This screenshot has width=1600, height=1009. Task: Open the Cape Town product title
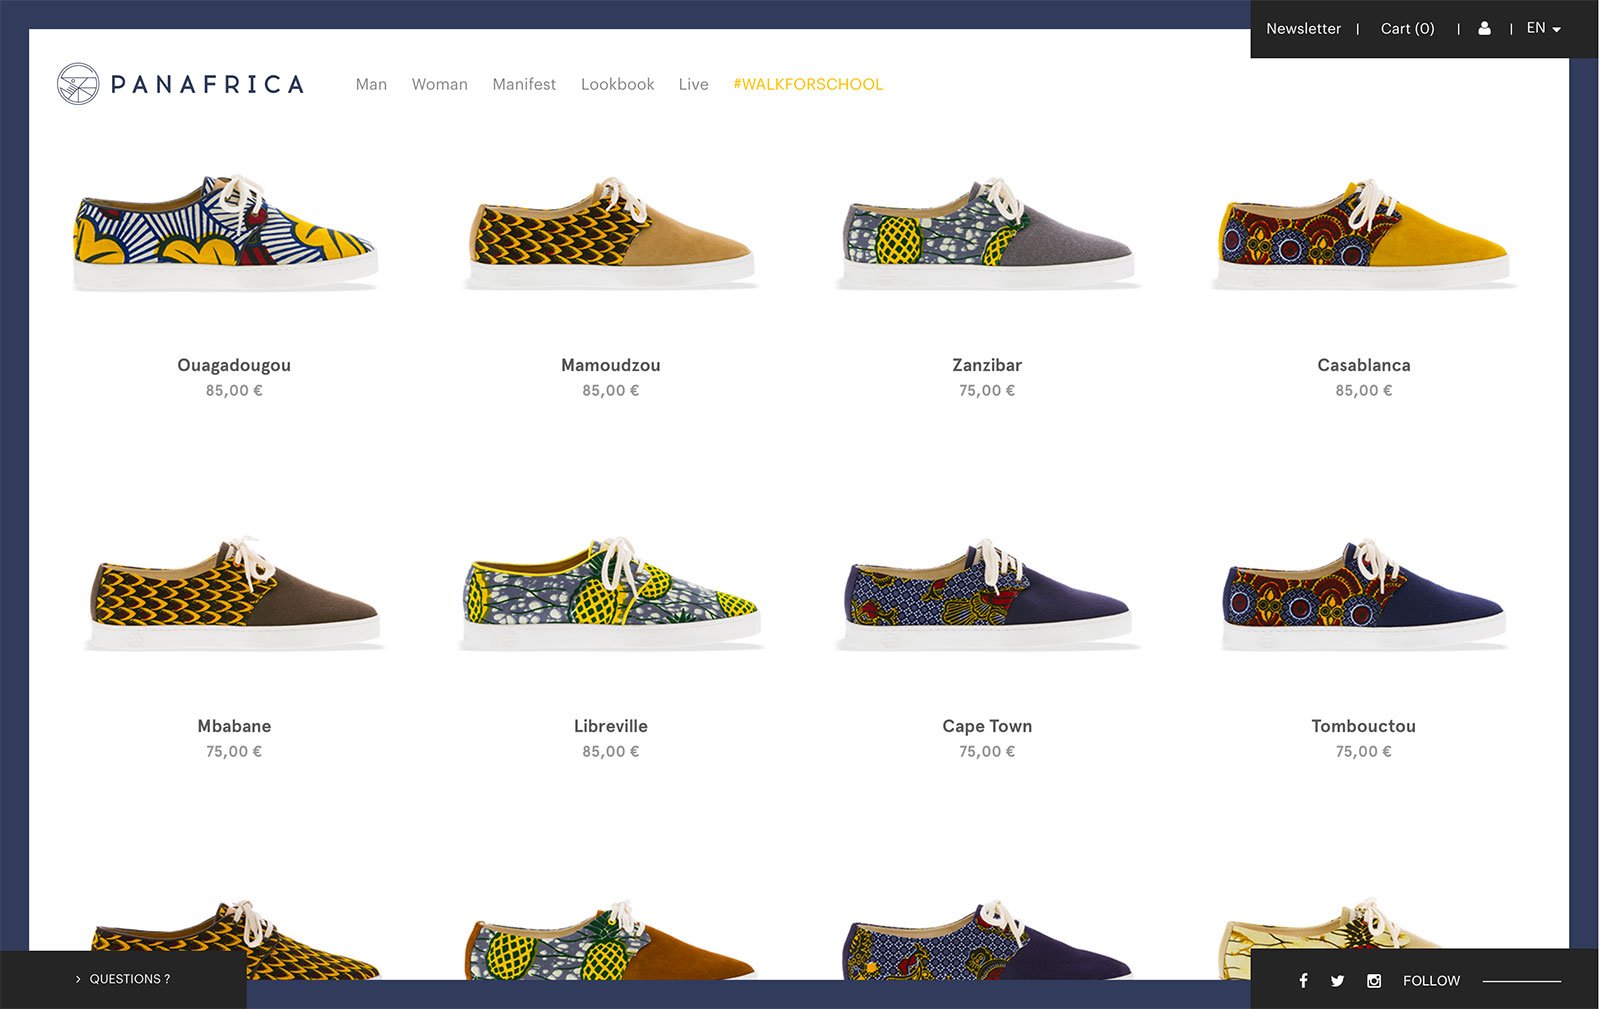(x=987, y=726)
